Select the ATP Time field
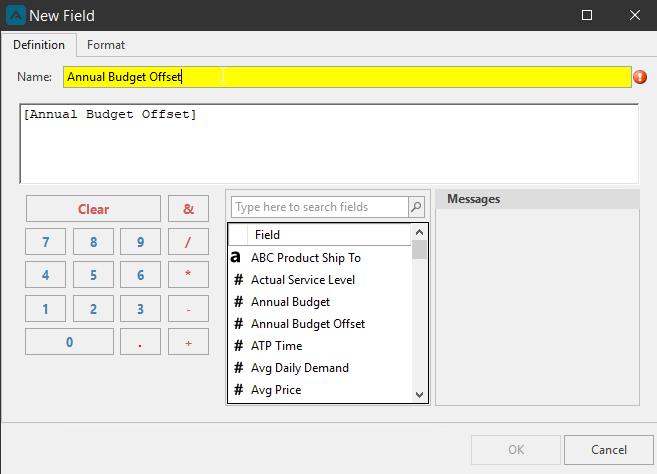The height and width of the screenshot is (474, 657). click(277, 346)
